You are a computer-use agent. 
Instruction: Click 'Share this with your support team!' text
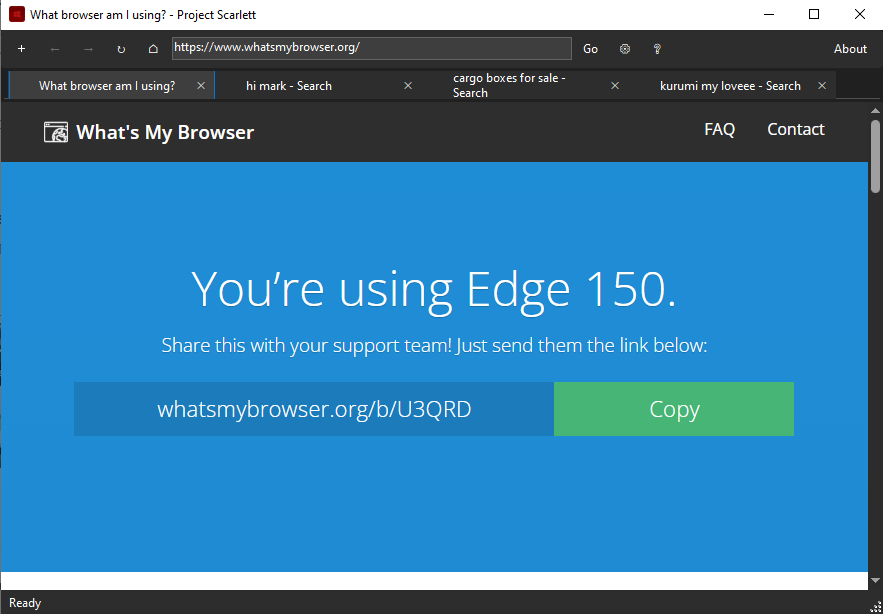tap(307, 345)
